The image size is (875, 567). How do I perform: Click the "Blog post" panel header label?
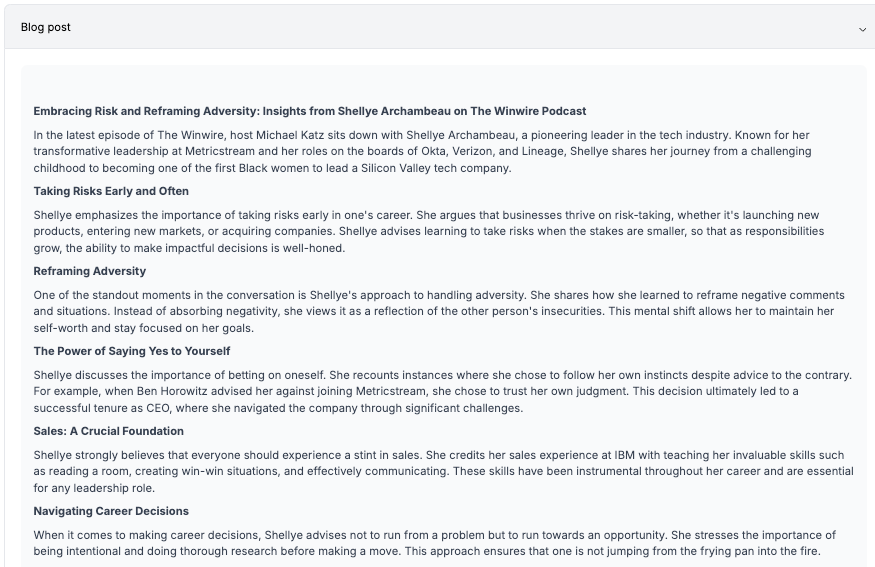coord(46,27)
